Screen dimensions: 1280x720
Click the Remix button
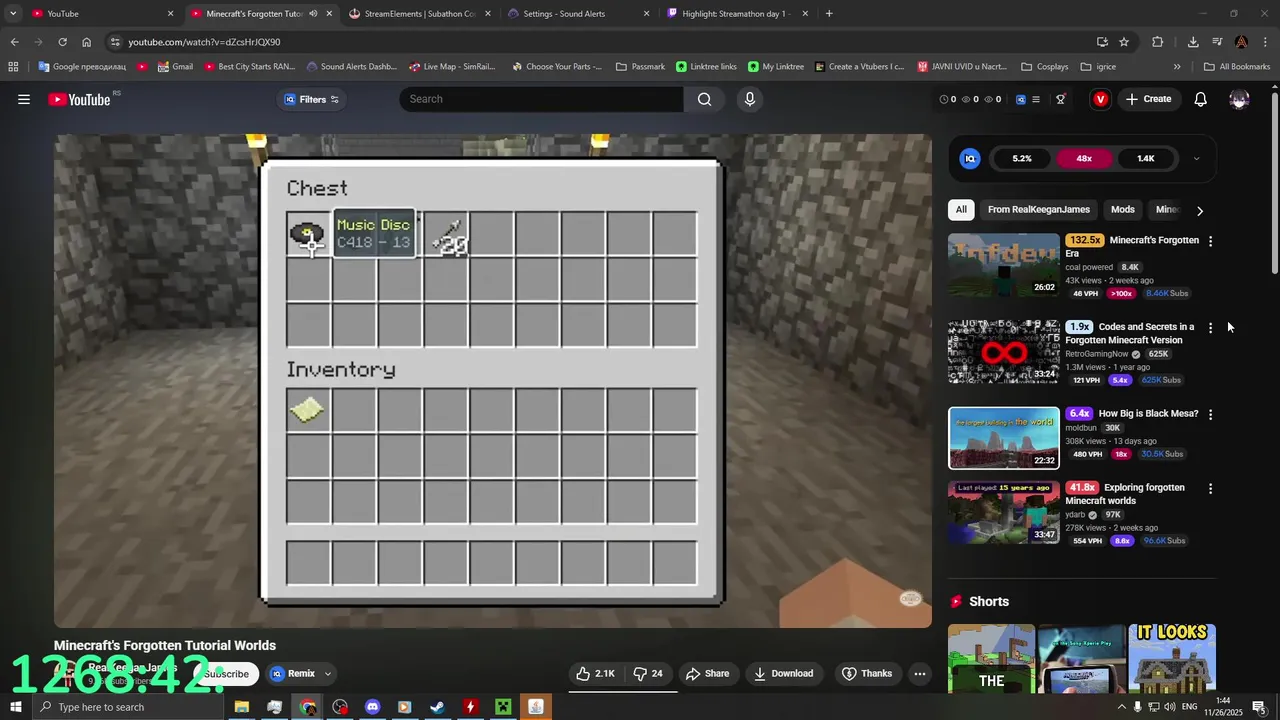(293, 674)
